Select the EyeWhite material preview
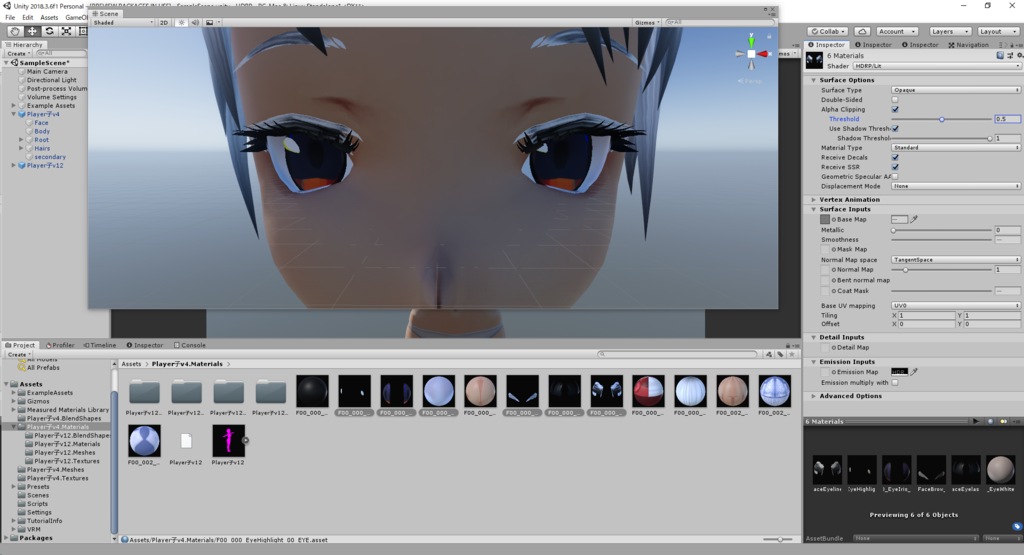This screenshot has height=555, width=1024. pyautogui.click(x=1000, y=470)
